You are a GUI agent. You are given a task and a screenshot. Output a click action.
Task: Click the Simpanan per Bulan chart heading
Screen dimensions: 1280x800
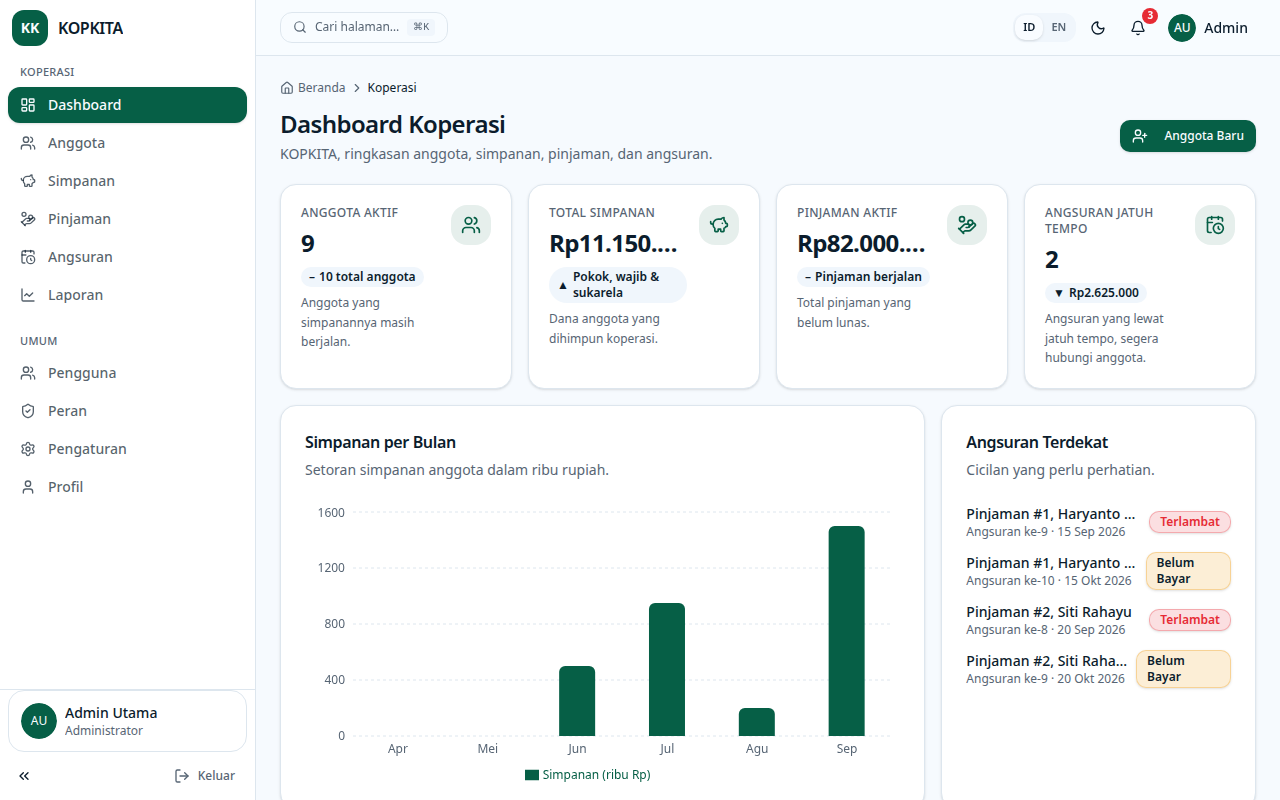tap(380, 442)
